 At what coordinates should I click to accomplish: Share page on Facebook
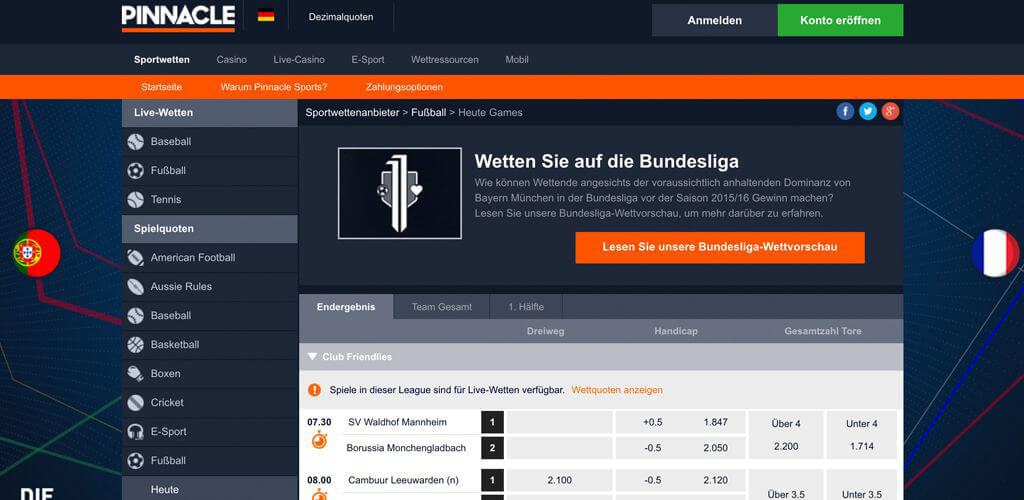click(845, 112)
